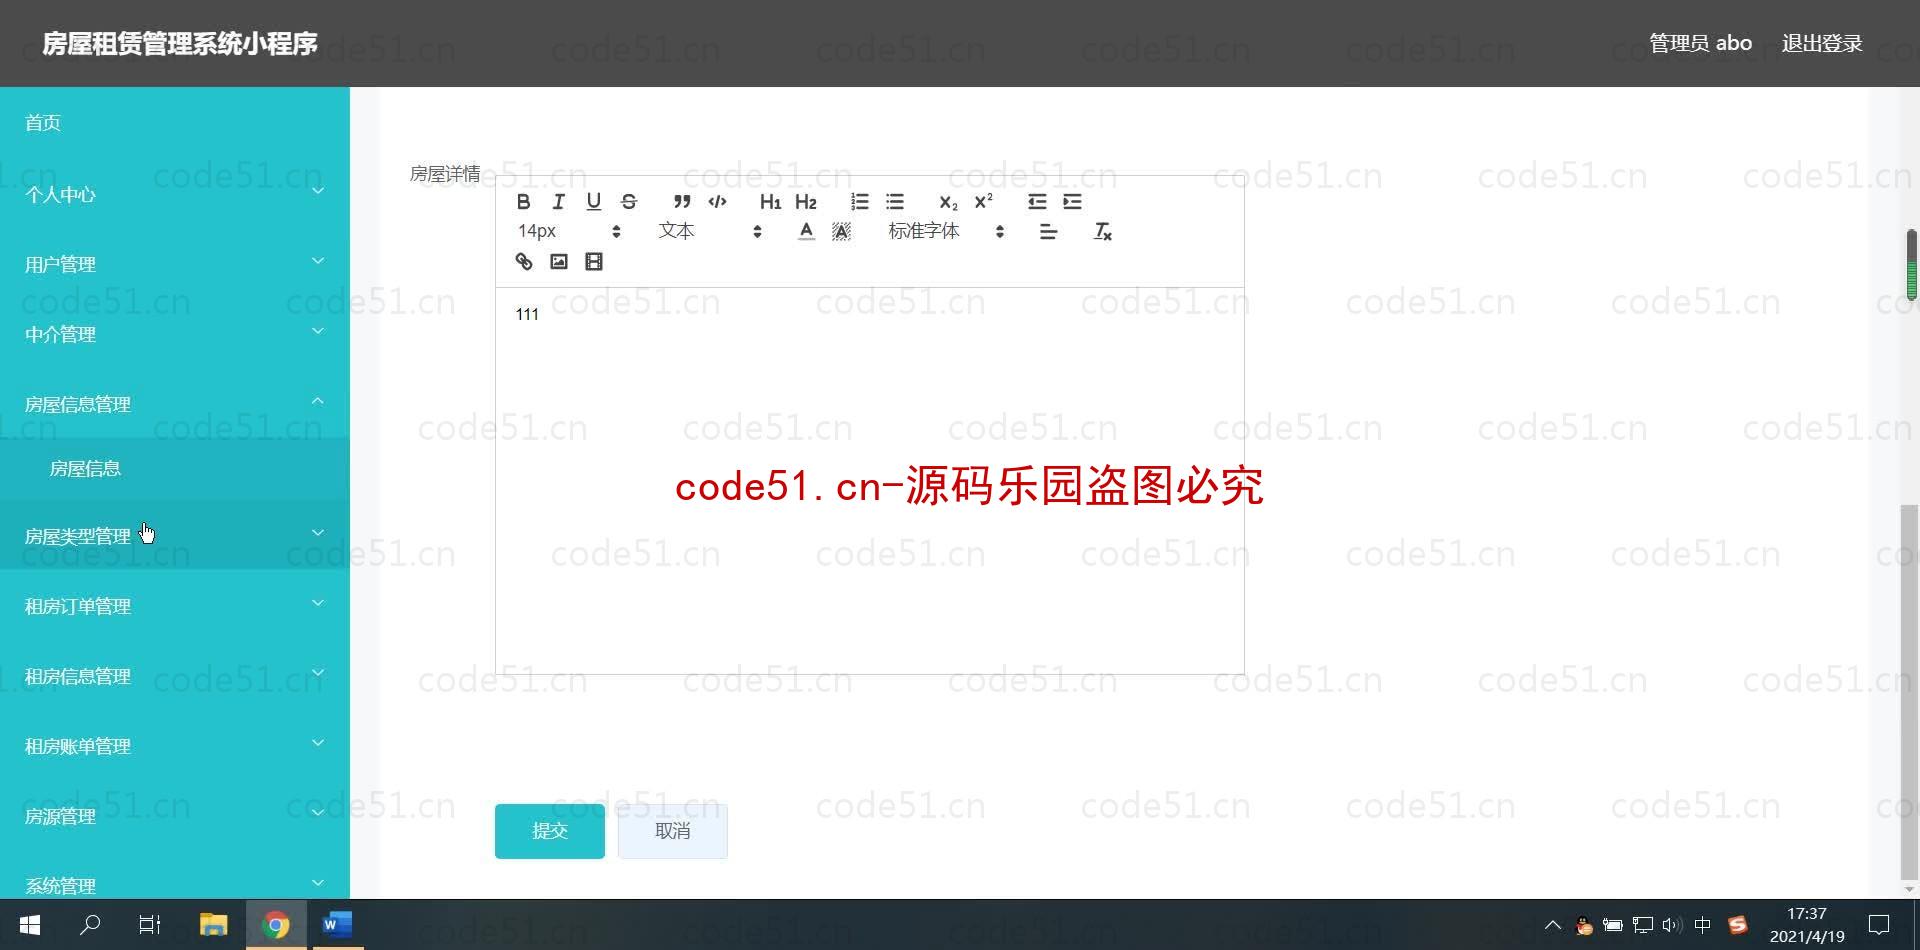Image resolution: width=1920 pixels, height=950 pixels.
Task: Submit the form with 提交
Action: click(x=550, y=831)
